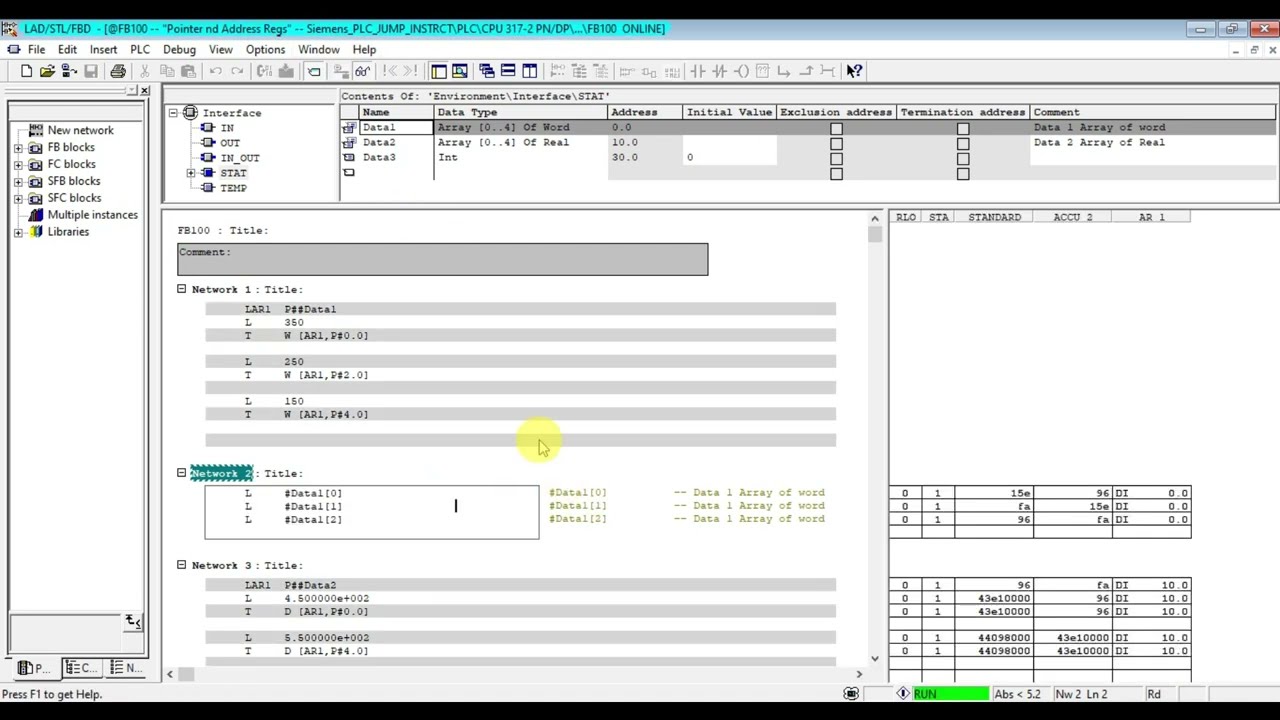Select the TEMP interface entry
The height and width of the screenshot is (720, 1280).
click(233, 188)
